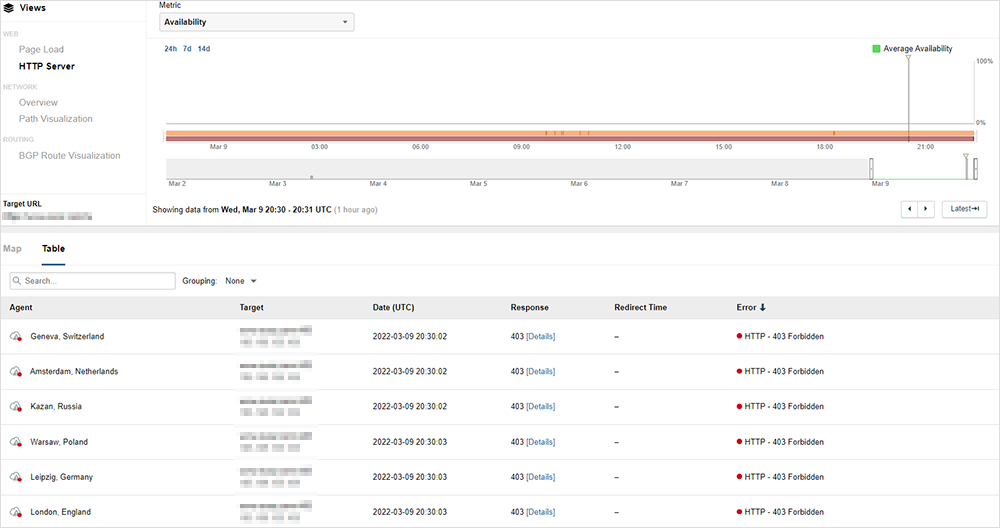
Task: Click the London, England agent cloud icon
Action: pyautogui.click(x=16, y=512)
